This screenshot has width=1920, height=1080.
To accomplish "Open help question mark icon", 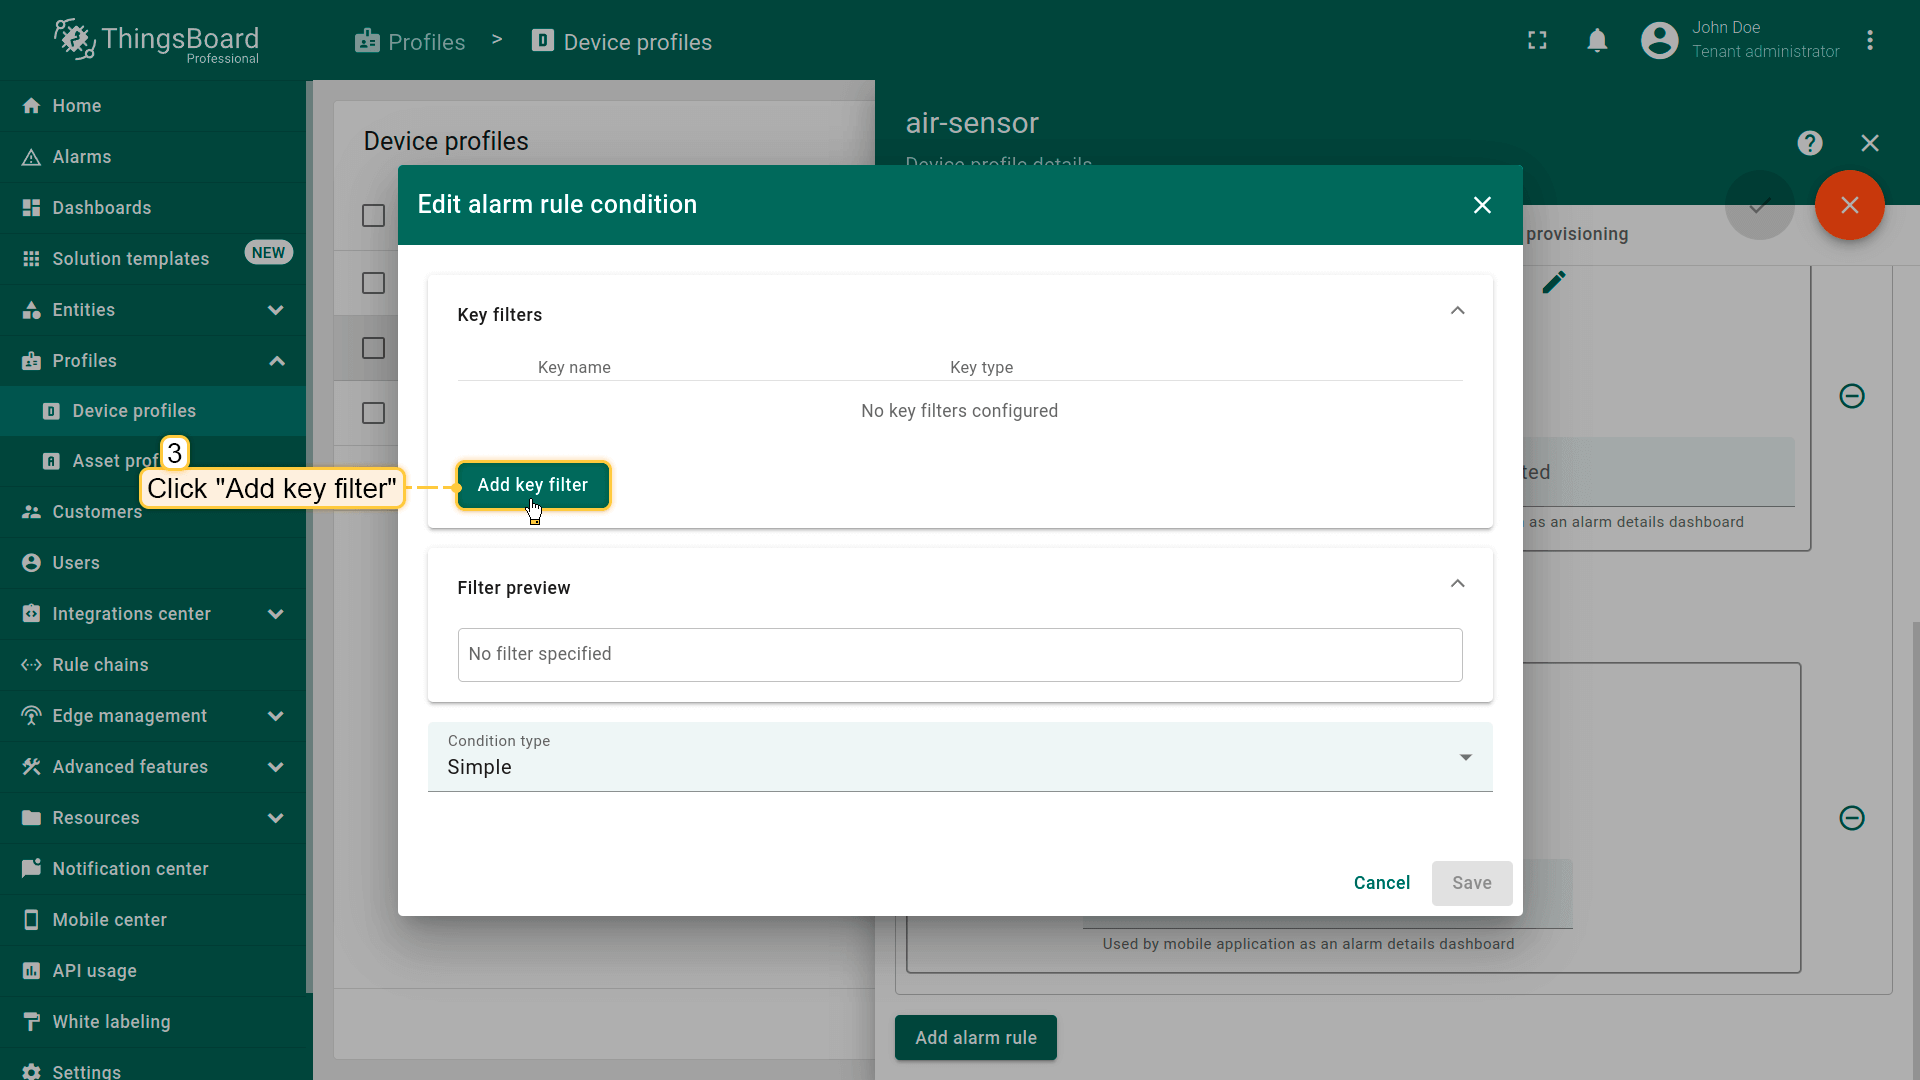I will coord(1809,143).
